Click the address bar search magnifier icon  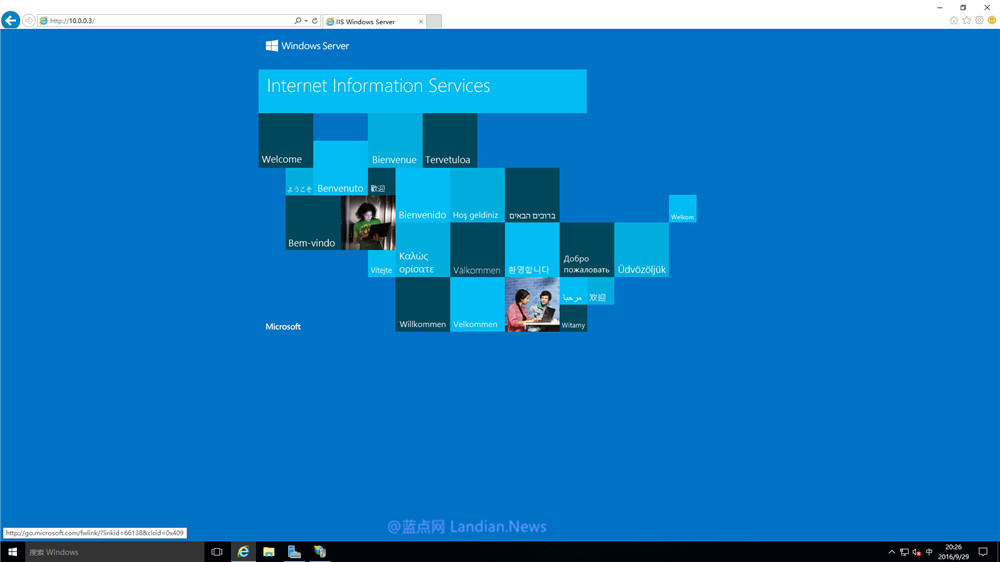297,21
